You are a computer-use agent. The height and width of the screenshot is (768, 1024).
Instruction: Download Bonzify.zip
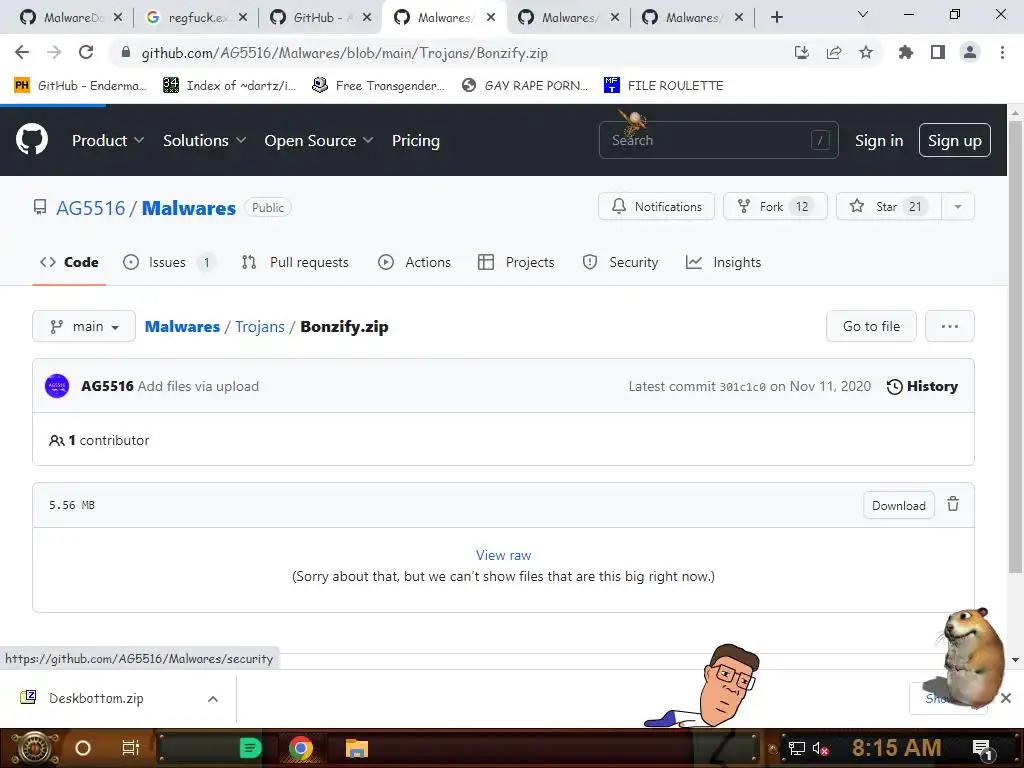click(899, 505)
